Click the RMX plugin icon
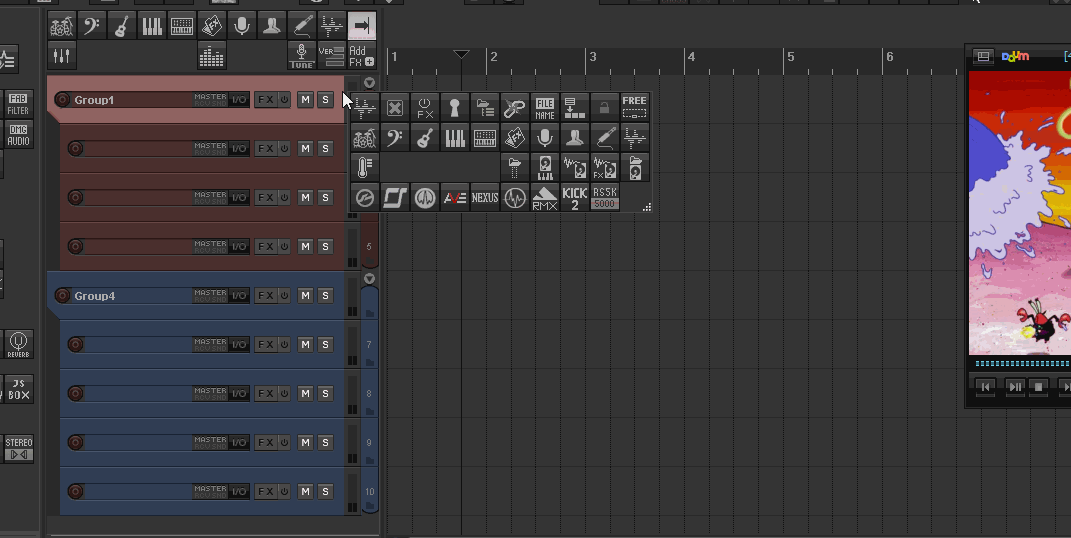The width and height of the screenshot is (1071, 538). [544, 197]
